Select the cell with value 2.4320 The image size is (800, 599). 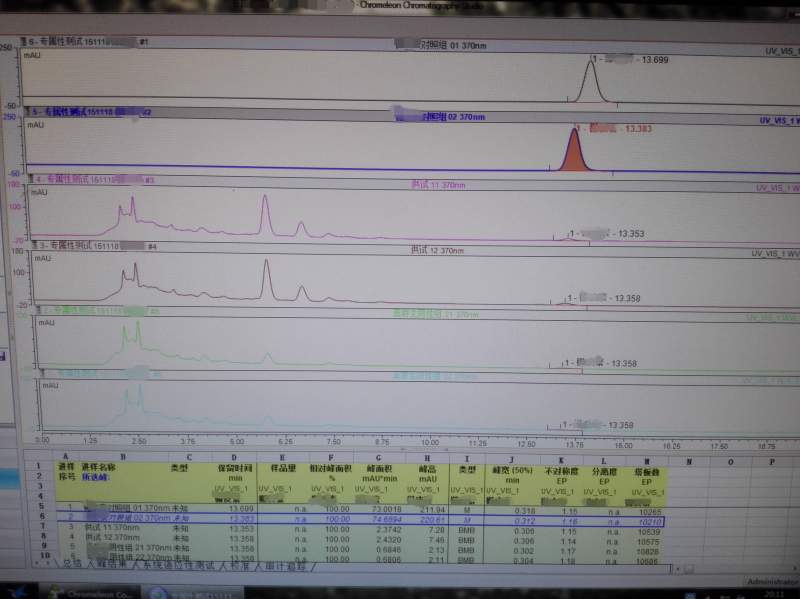(x=379, y=539)
